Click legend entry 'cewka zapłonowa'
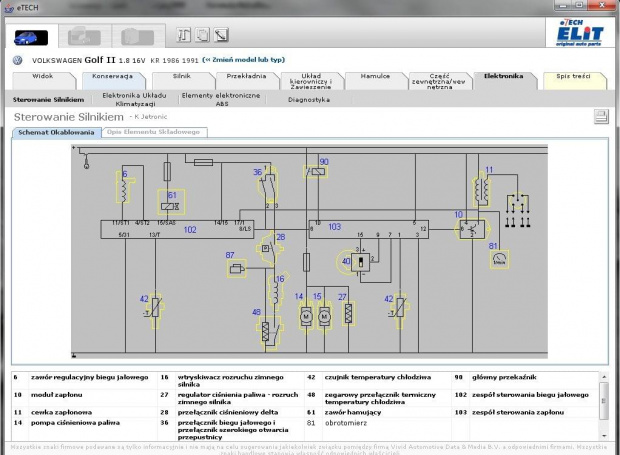Viewport: 620px width, 455px height. pos(61,412)
